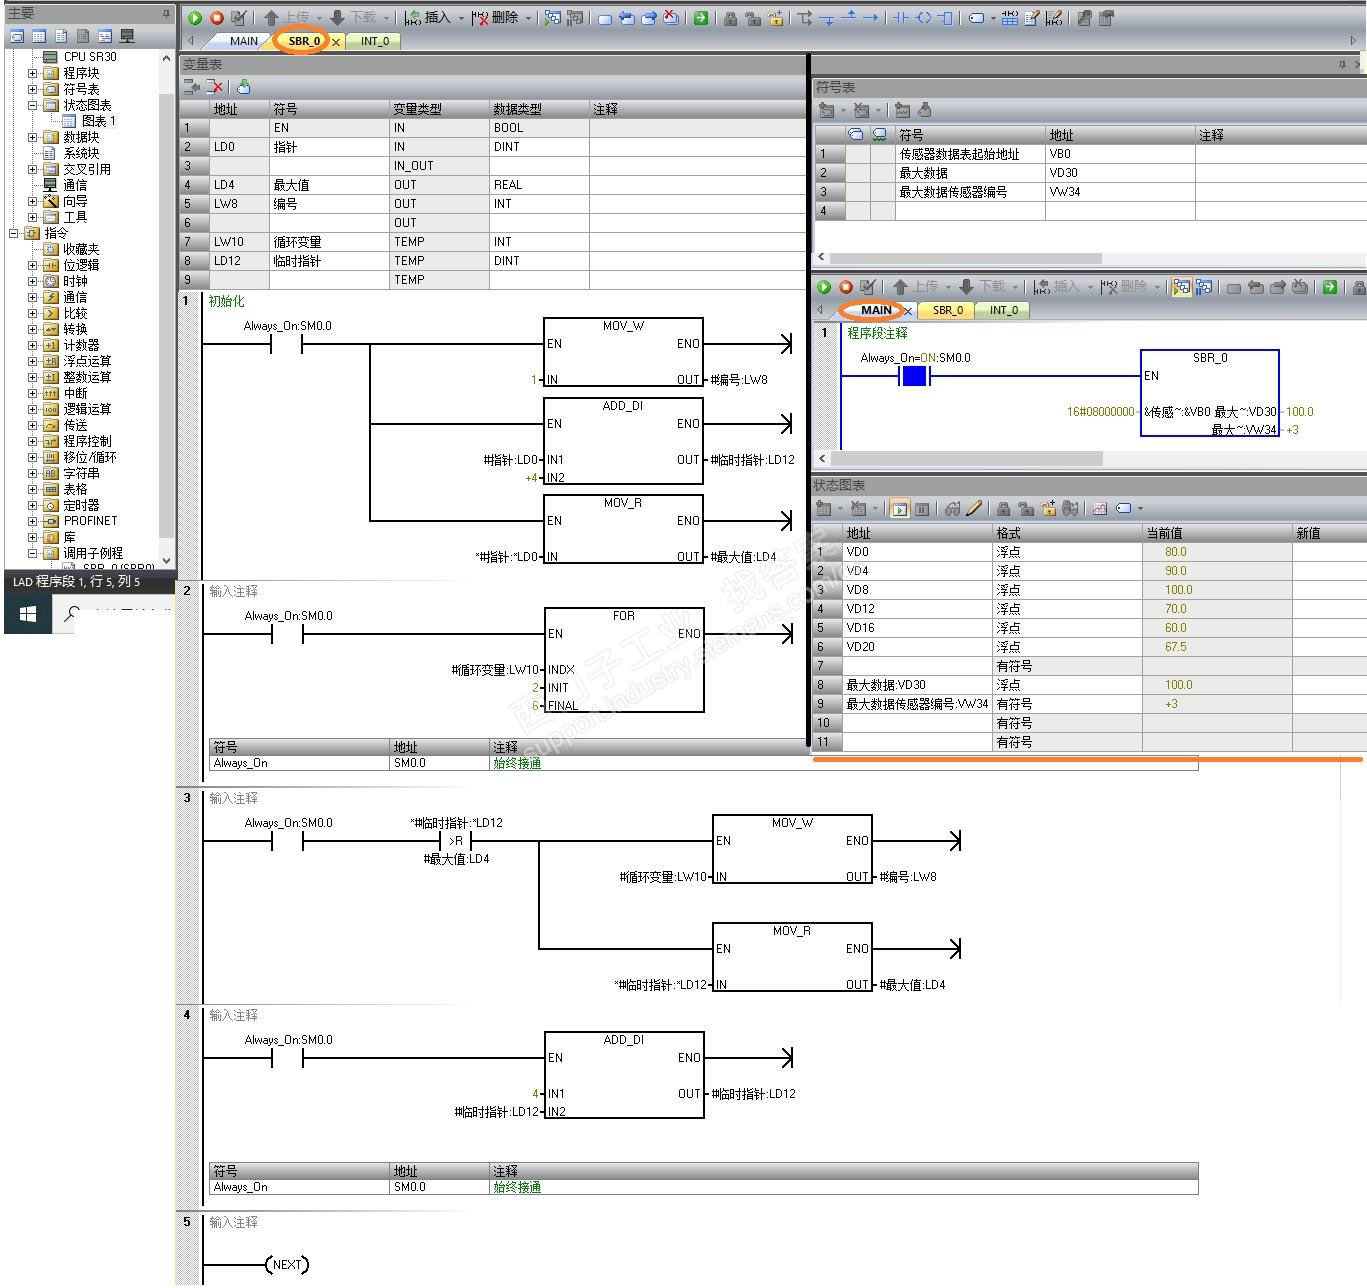Toggle program status monitoring in MAIN editor toolbar
Screen dimensions: 1367x1288
point(1181,287)
